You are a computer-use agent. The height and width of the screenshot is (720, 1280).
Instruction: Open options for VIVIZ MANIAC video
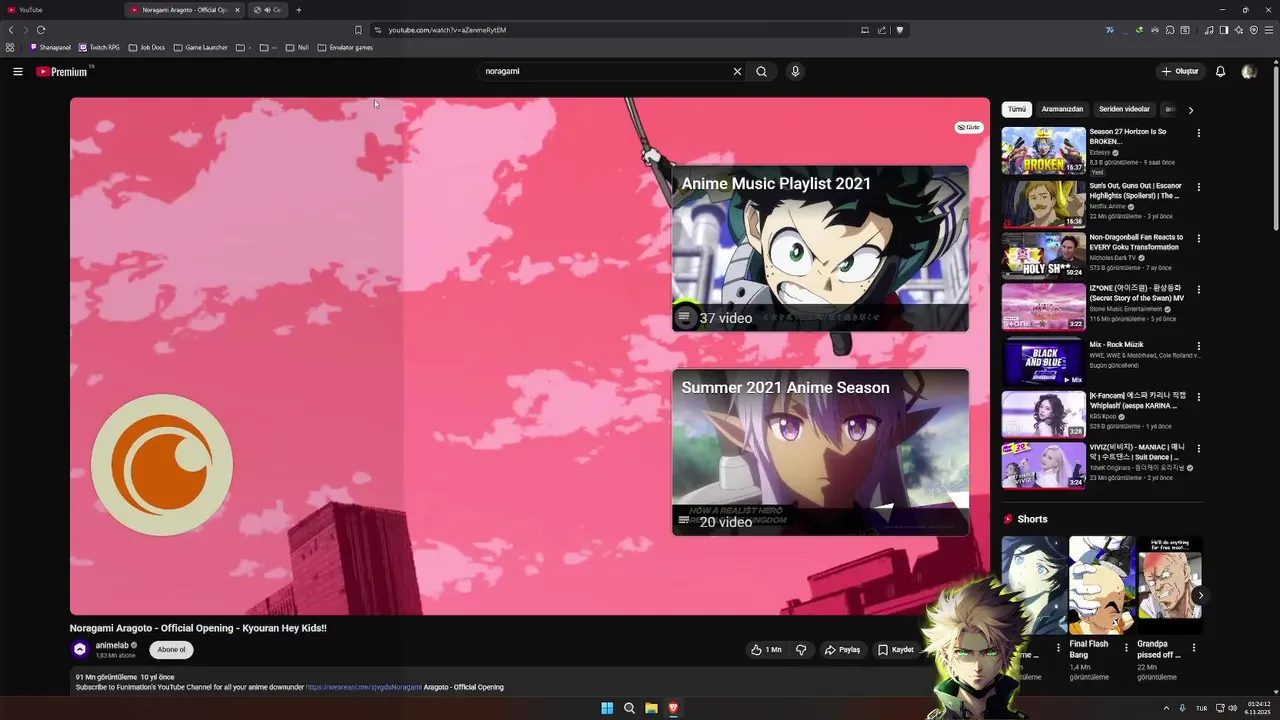(x=1198, y=449)
